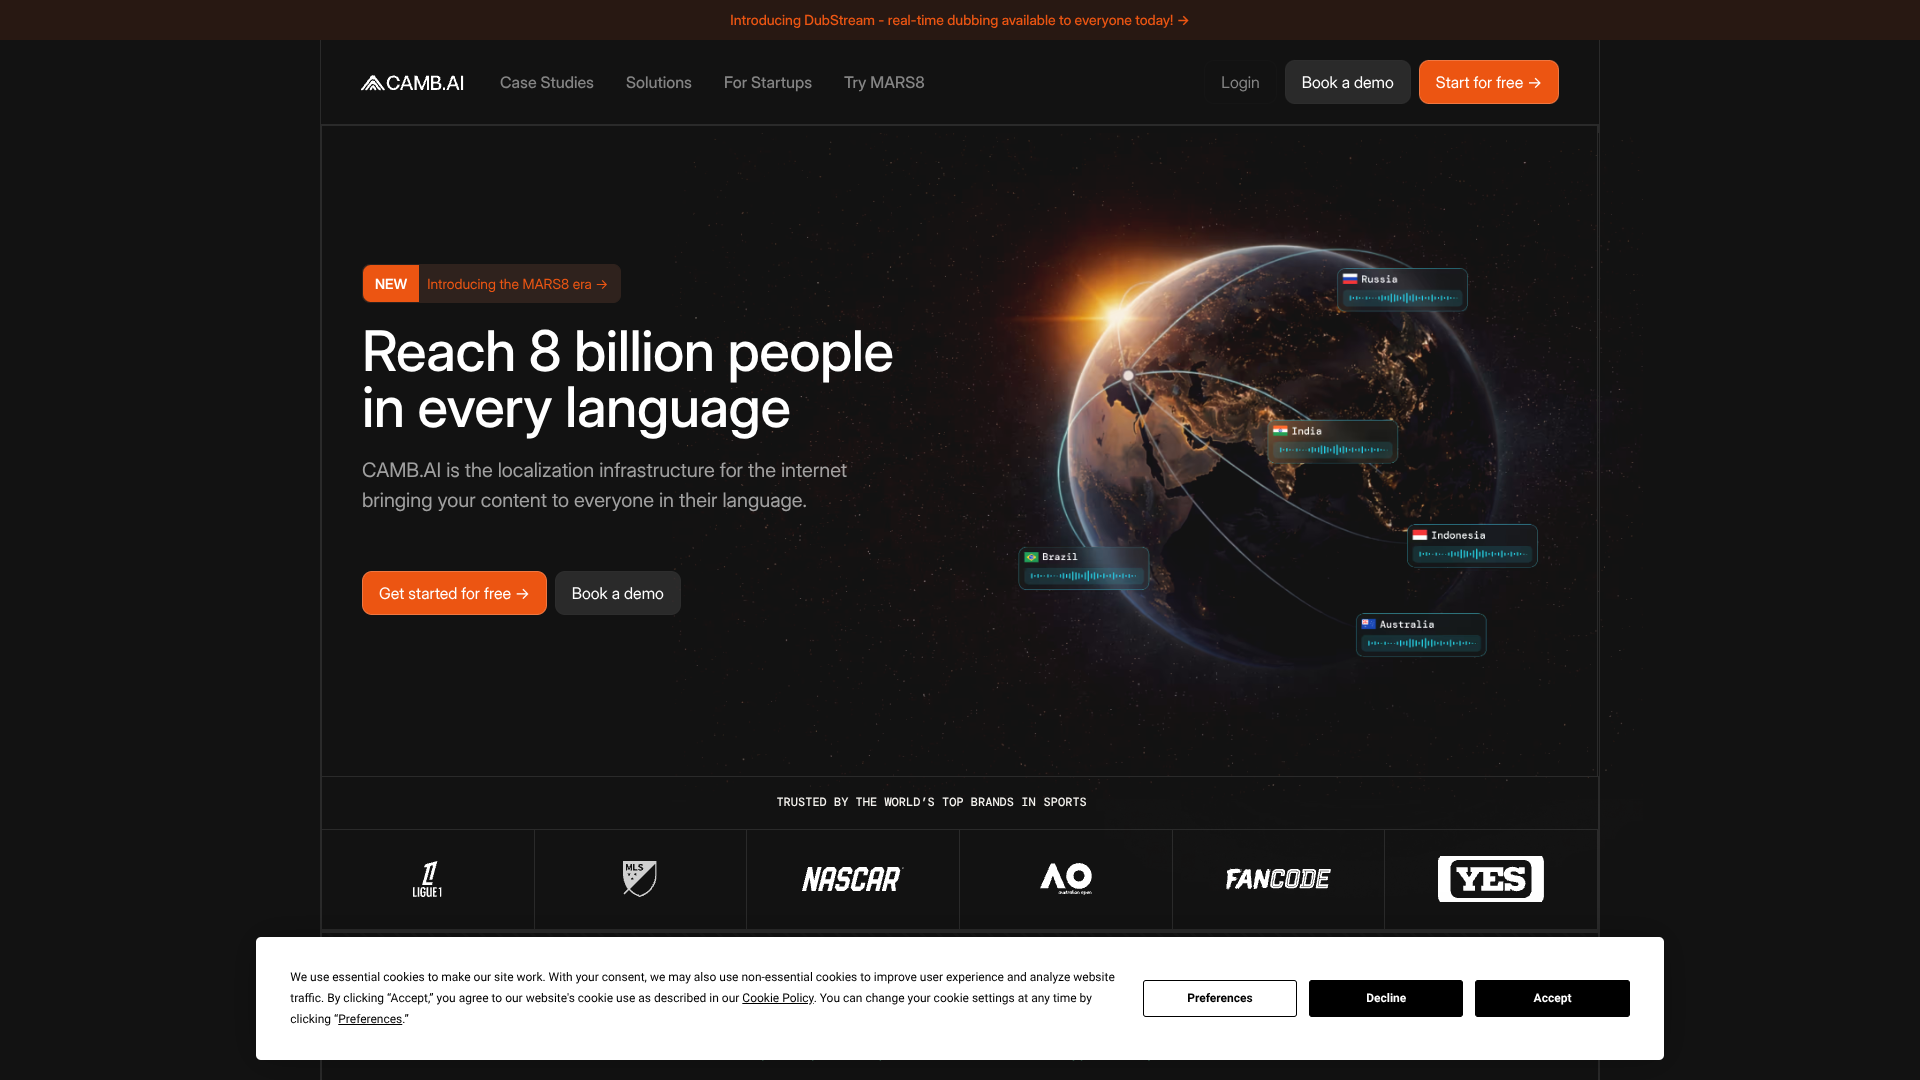Click the MLS shield logo

coord(640,879)
